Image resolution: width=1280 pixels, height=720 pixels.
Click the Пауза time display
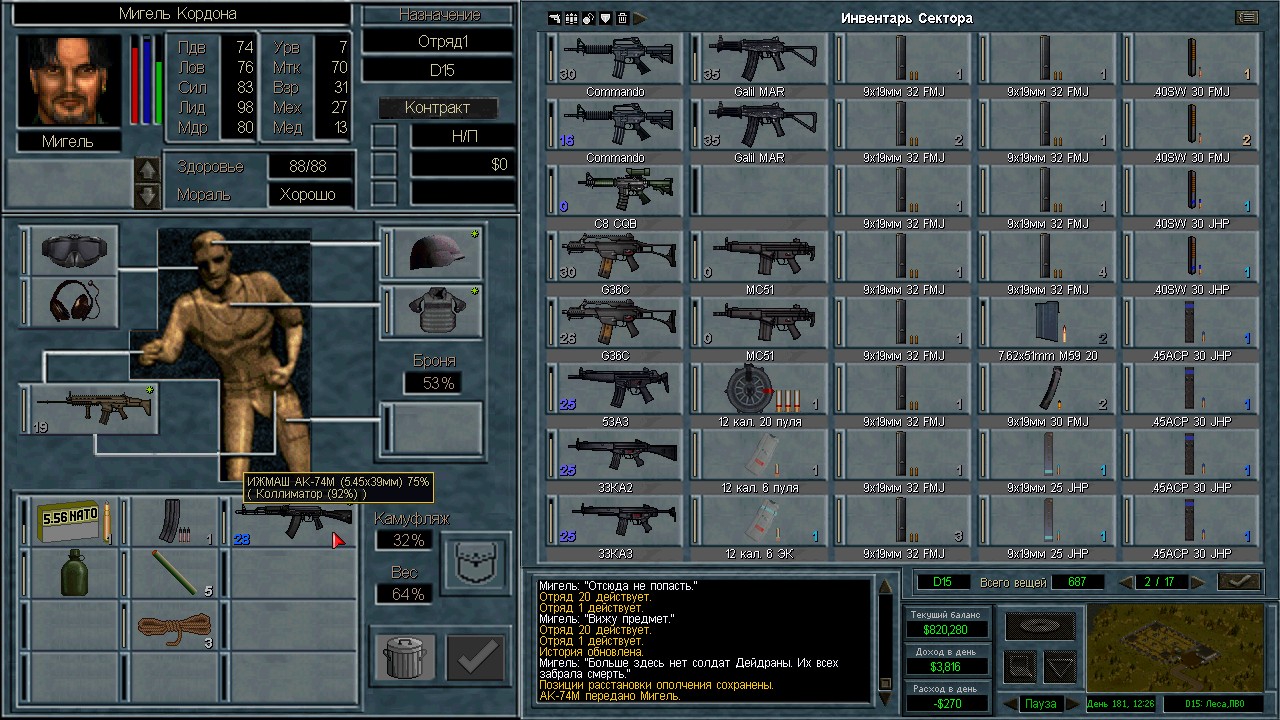pyautogui.click(x=1041, y=704)
